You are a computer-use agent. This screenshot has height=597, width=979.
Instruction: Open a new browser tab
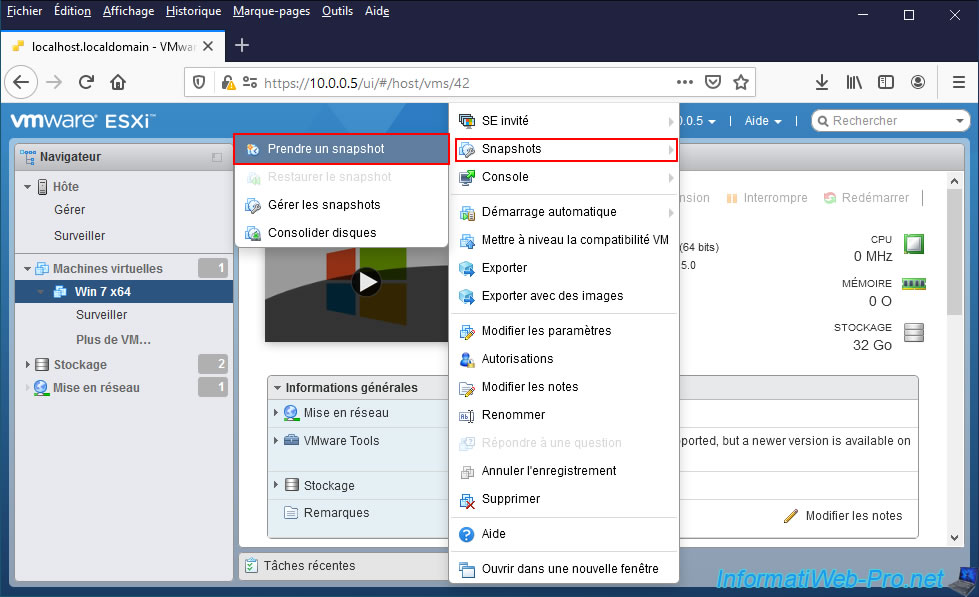(242, 45)
